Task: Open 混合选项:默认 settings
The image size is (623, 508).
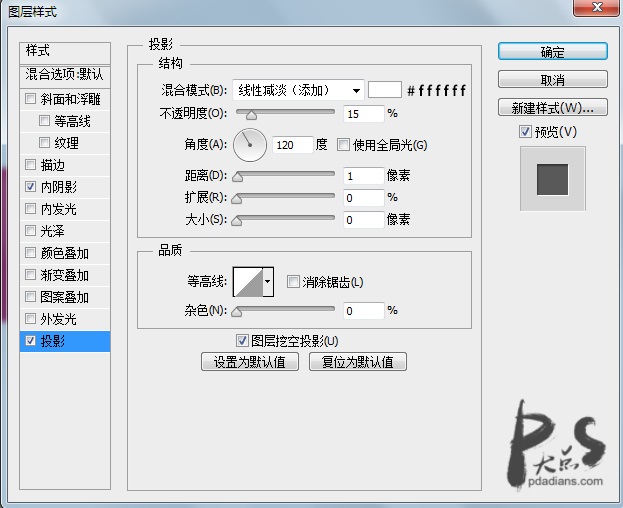Action: tap(65, 75)
